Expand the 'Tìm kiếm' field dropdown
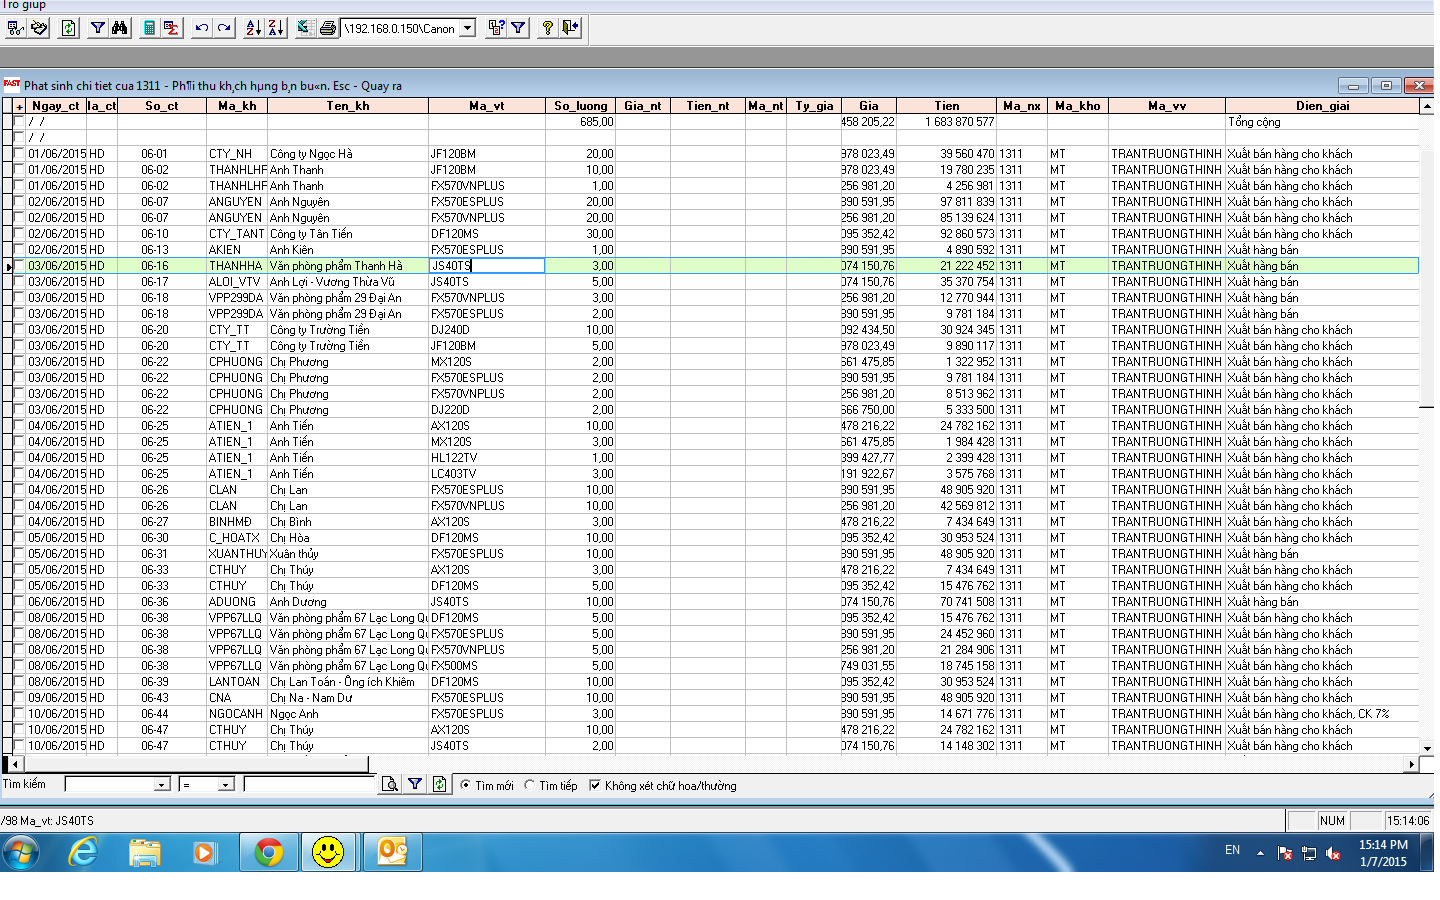Image resolution: width=1440 pixels, height=900 pixels. (x=162, y=785)
